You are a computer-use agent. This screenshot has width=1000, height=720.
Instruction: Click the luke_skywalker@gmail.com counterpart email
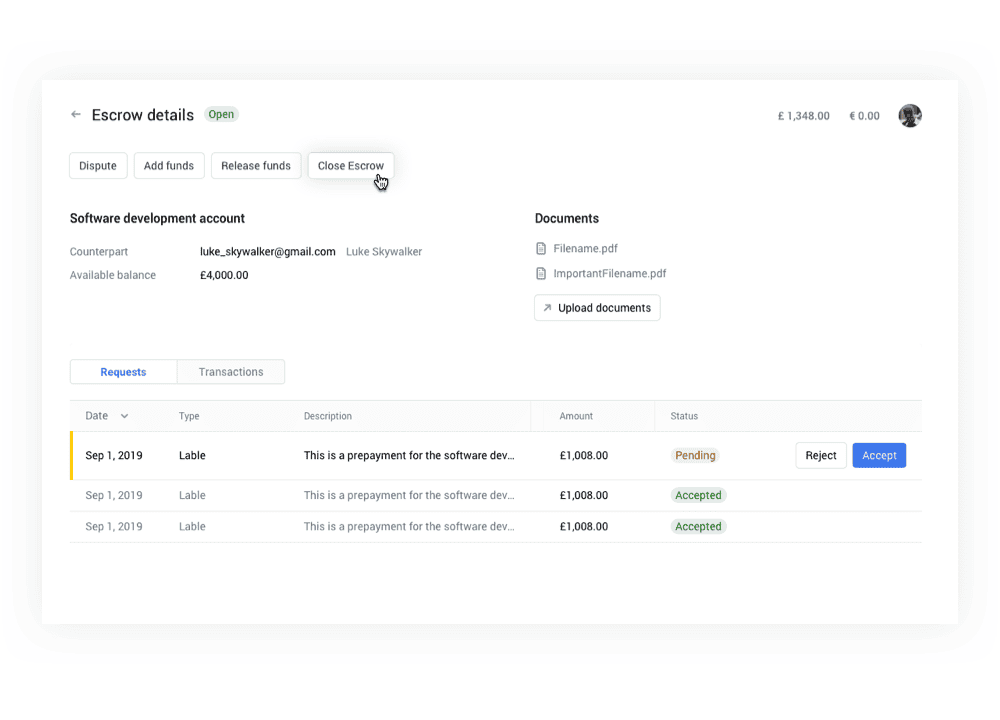(268, 251)
